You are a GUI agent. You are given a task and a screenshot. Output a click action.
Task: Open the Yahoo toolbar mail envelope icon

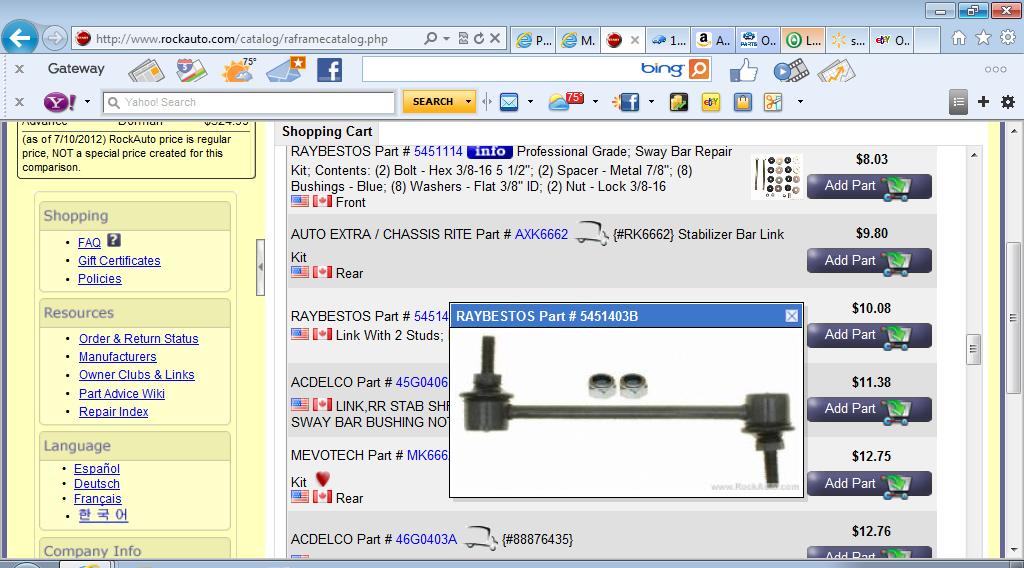(x=509, y=102)
